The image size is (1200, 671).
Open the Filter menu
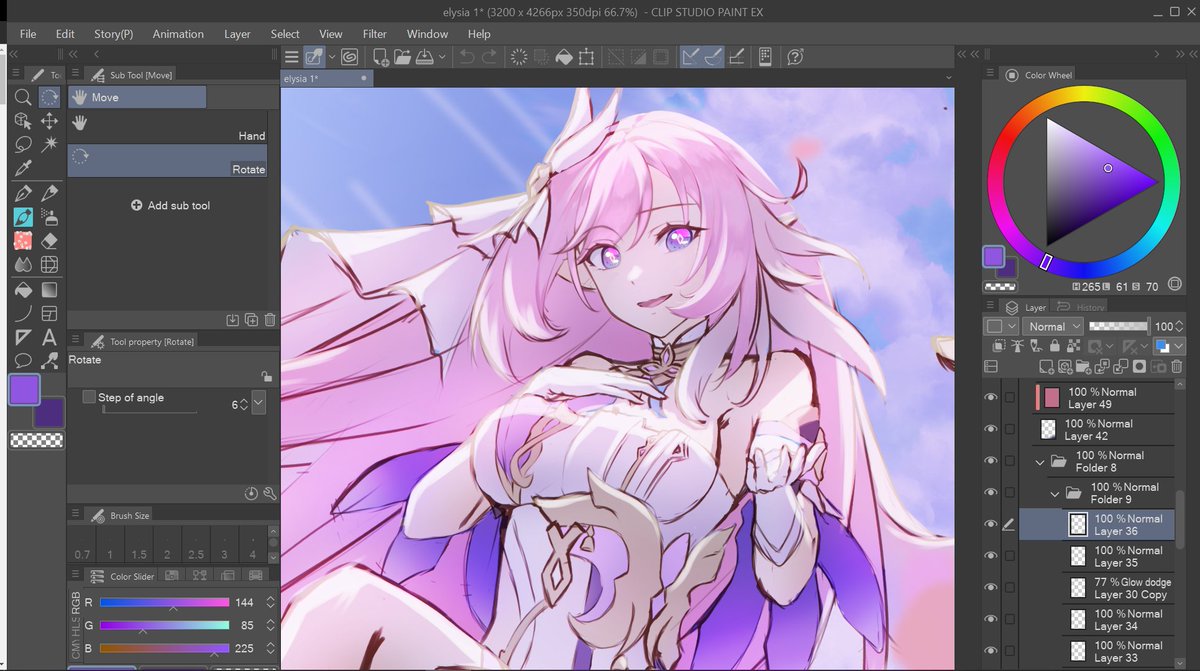click(x=375, y=33)
